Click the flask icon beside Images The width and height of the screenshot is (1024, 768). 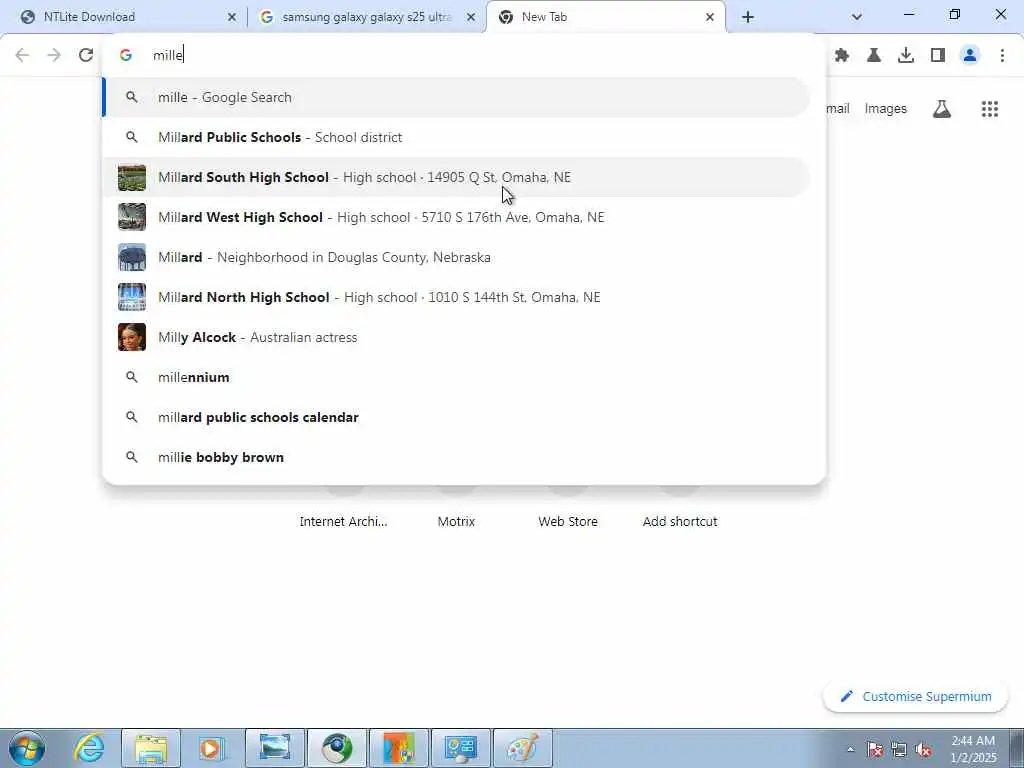pyautogui.click(x=942, y=109)
